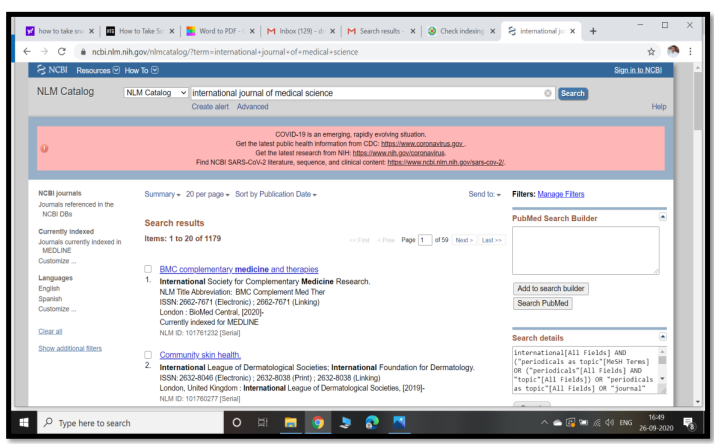Expand the 'Send to' menu

484,193
